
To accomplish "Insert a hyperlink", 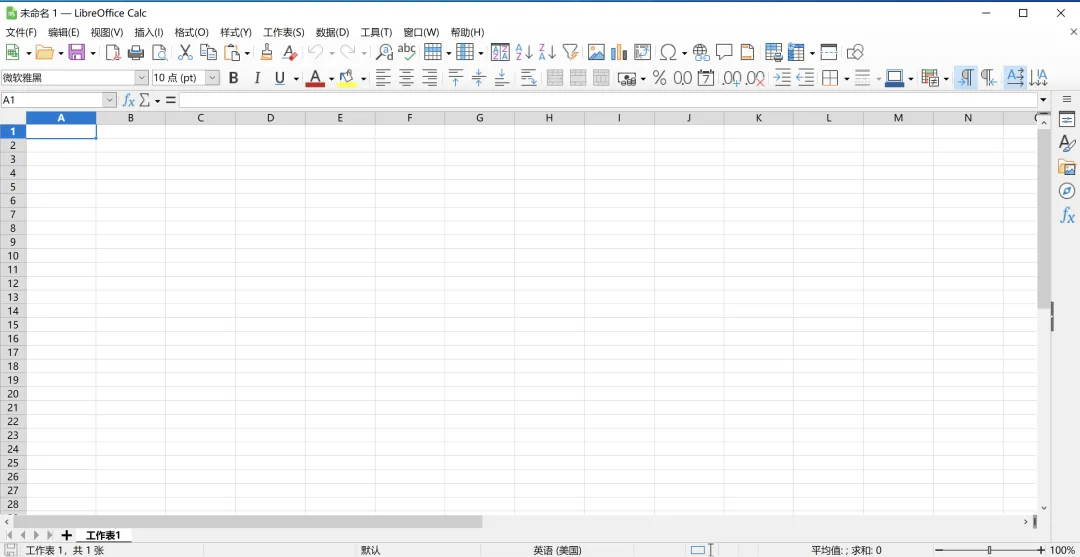I will (x=701, y=52).
